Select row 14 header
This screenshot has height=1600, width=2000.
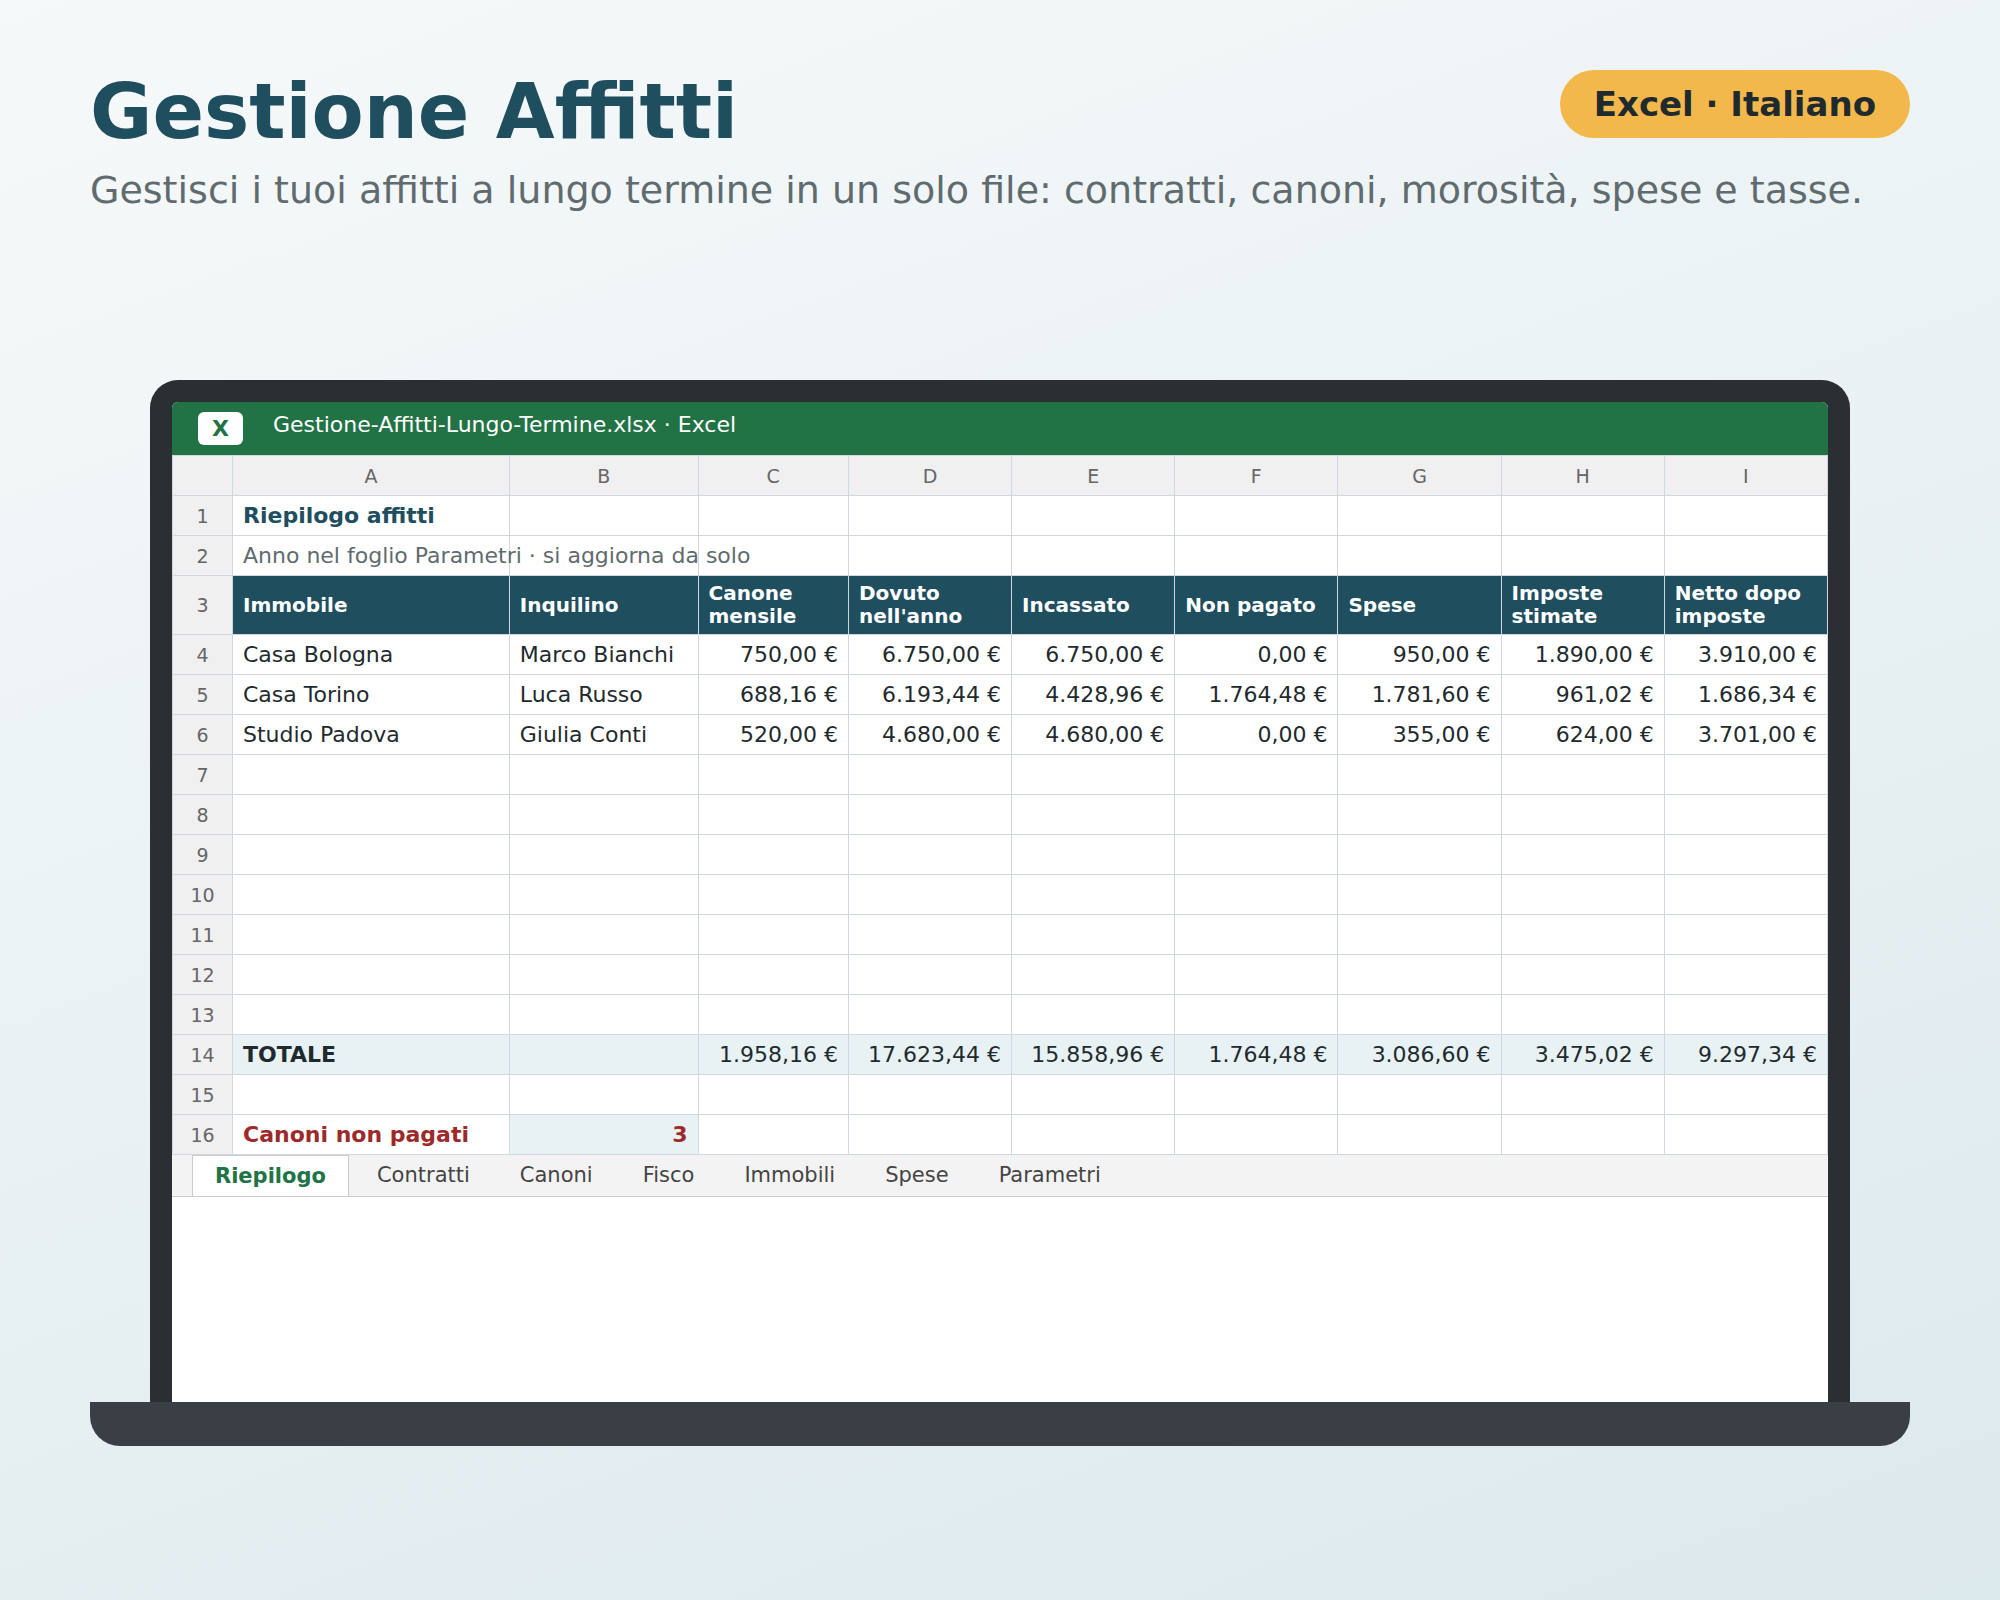(x=202, y=1055)
